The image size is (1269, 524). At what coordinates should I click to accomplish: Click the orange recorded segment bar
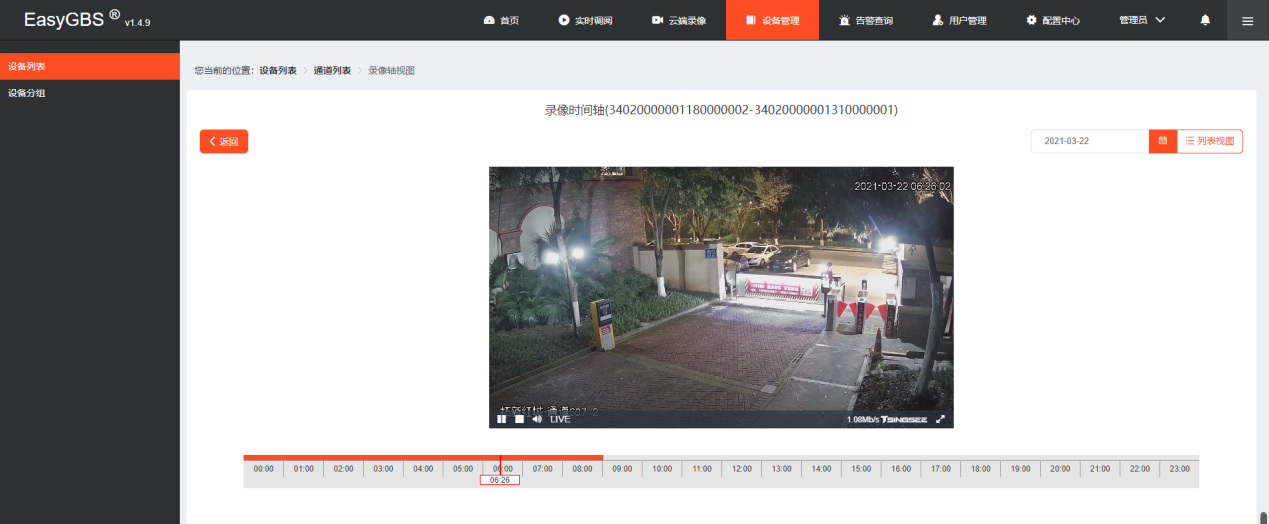point(423,457)
